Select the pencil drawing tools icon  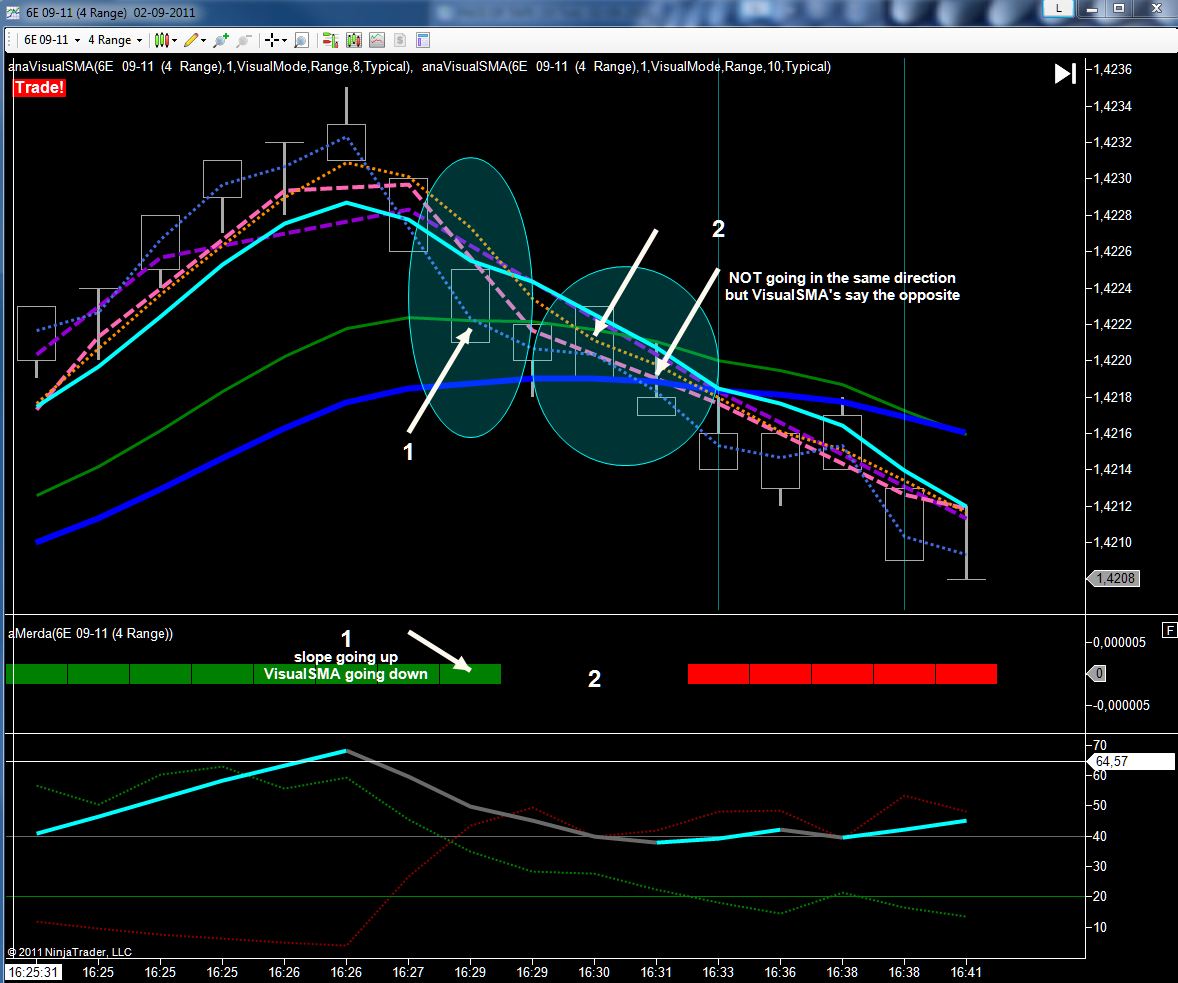[191, 40]
